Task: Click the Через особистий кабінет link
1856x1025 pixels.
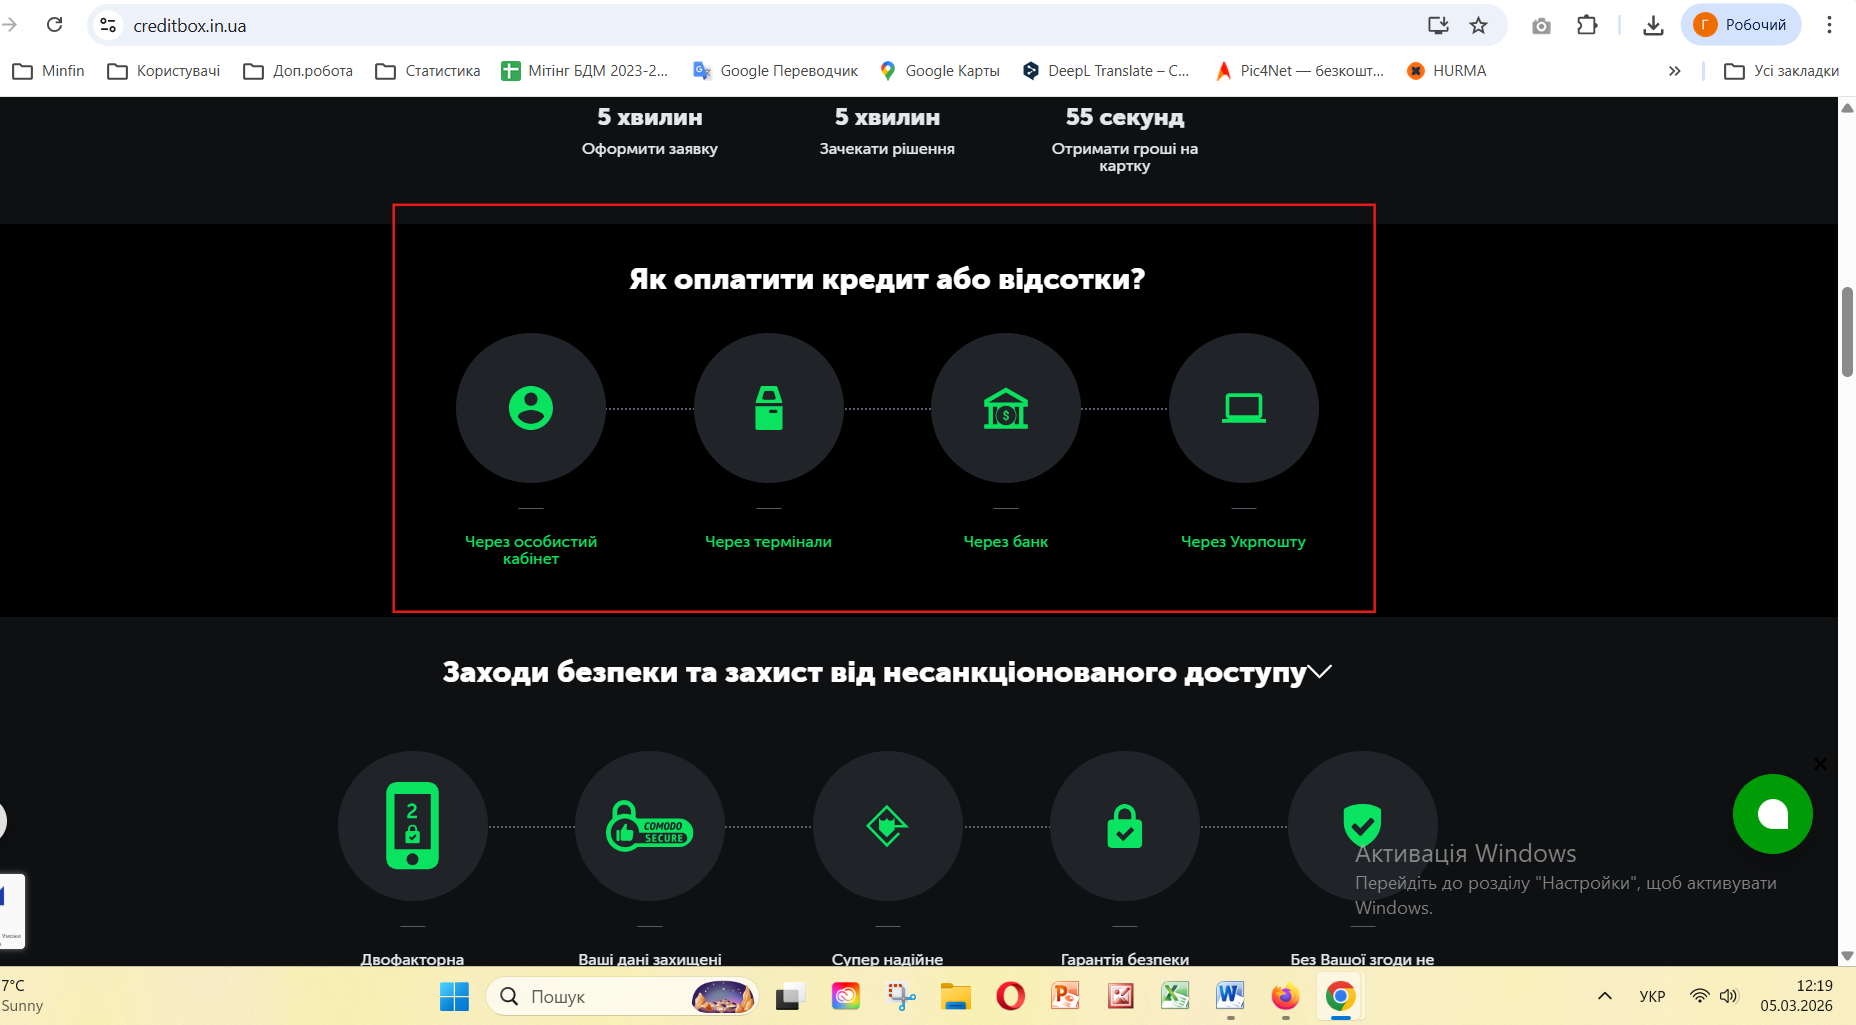Action: click(x=531, y=550)
